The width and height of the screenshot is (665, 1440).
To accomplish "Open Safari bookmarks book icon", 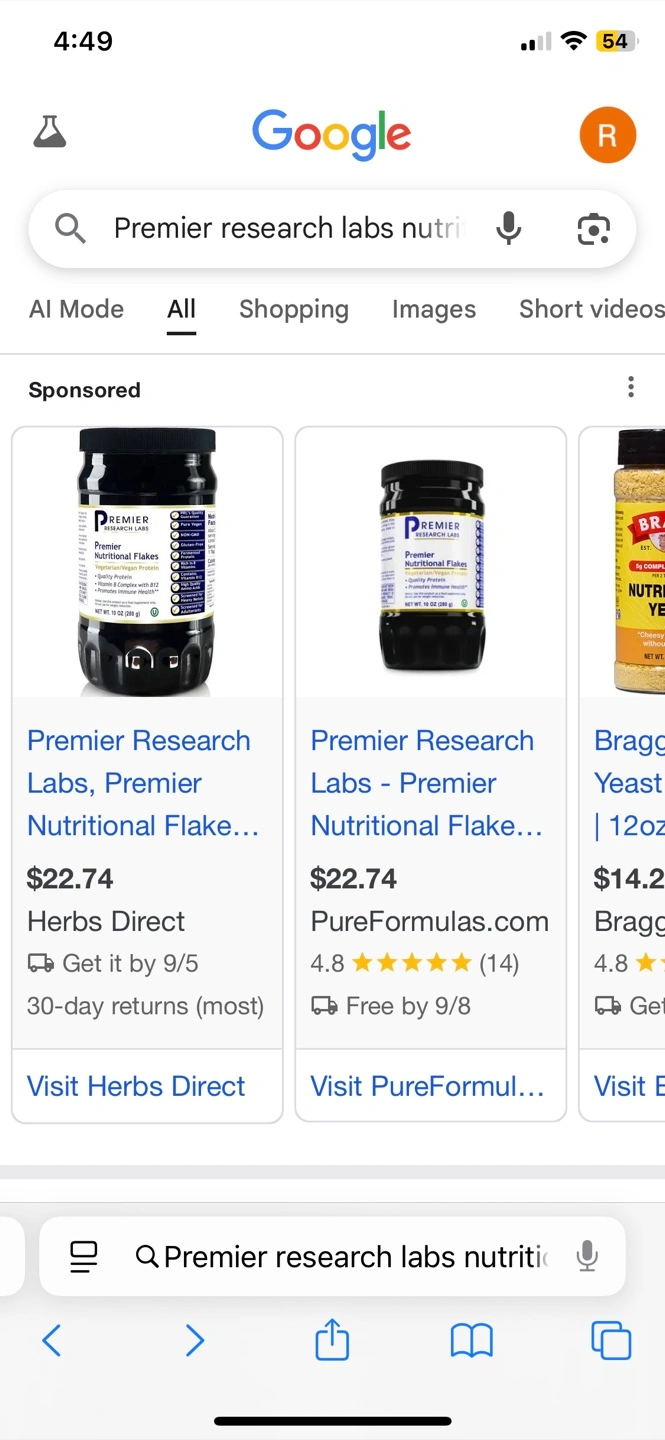I will pos(471,1340).
